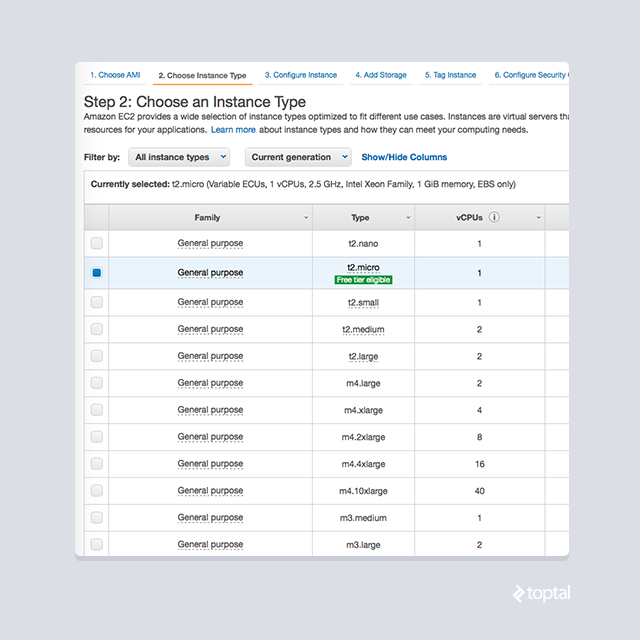Open the Family column sort arrow
This screenshot has width=640, height=640.
coord(306,218)
